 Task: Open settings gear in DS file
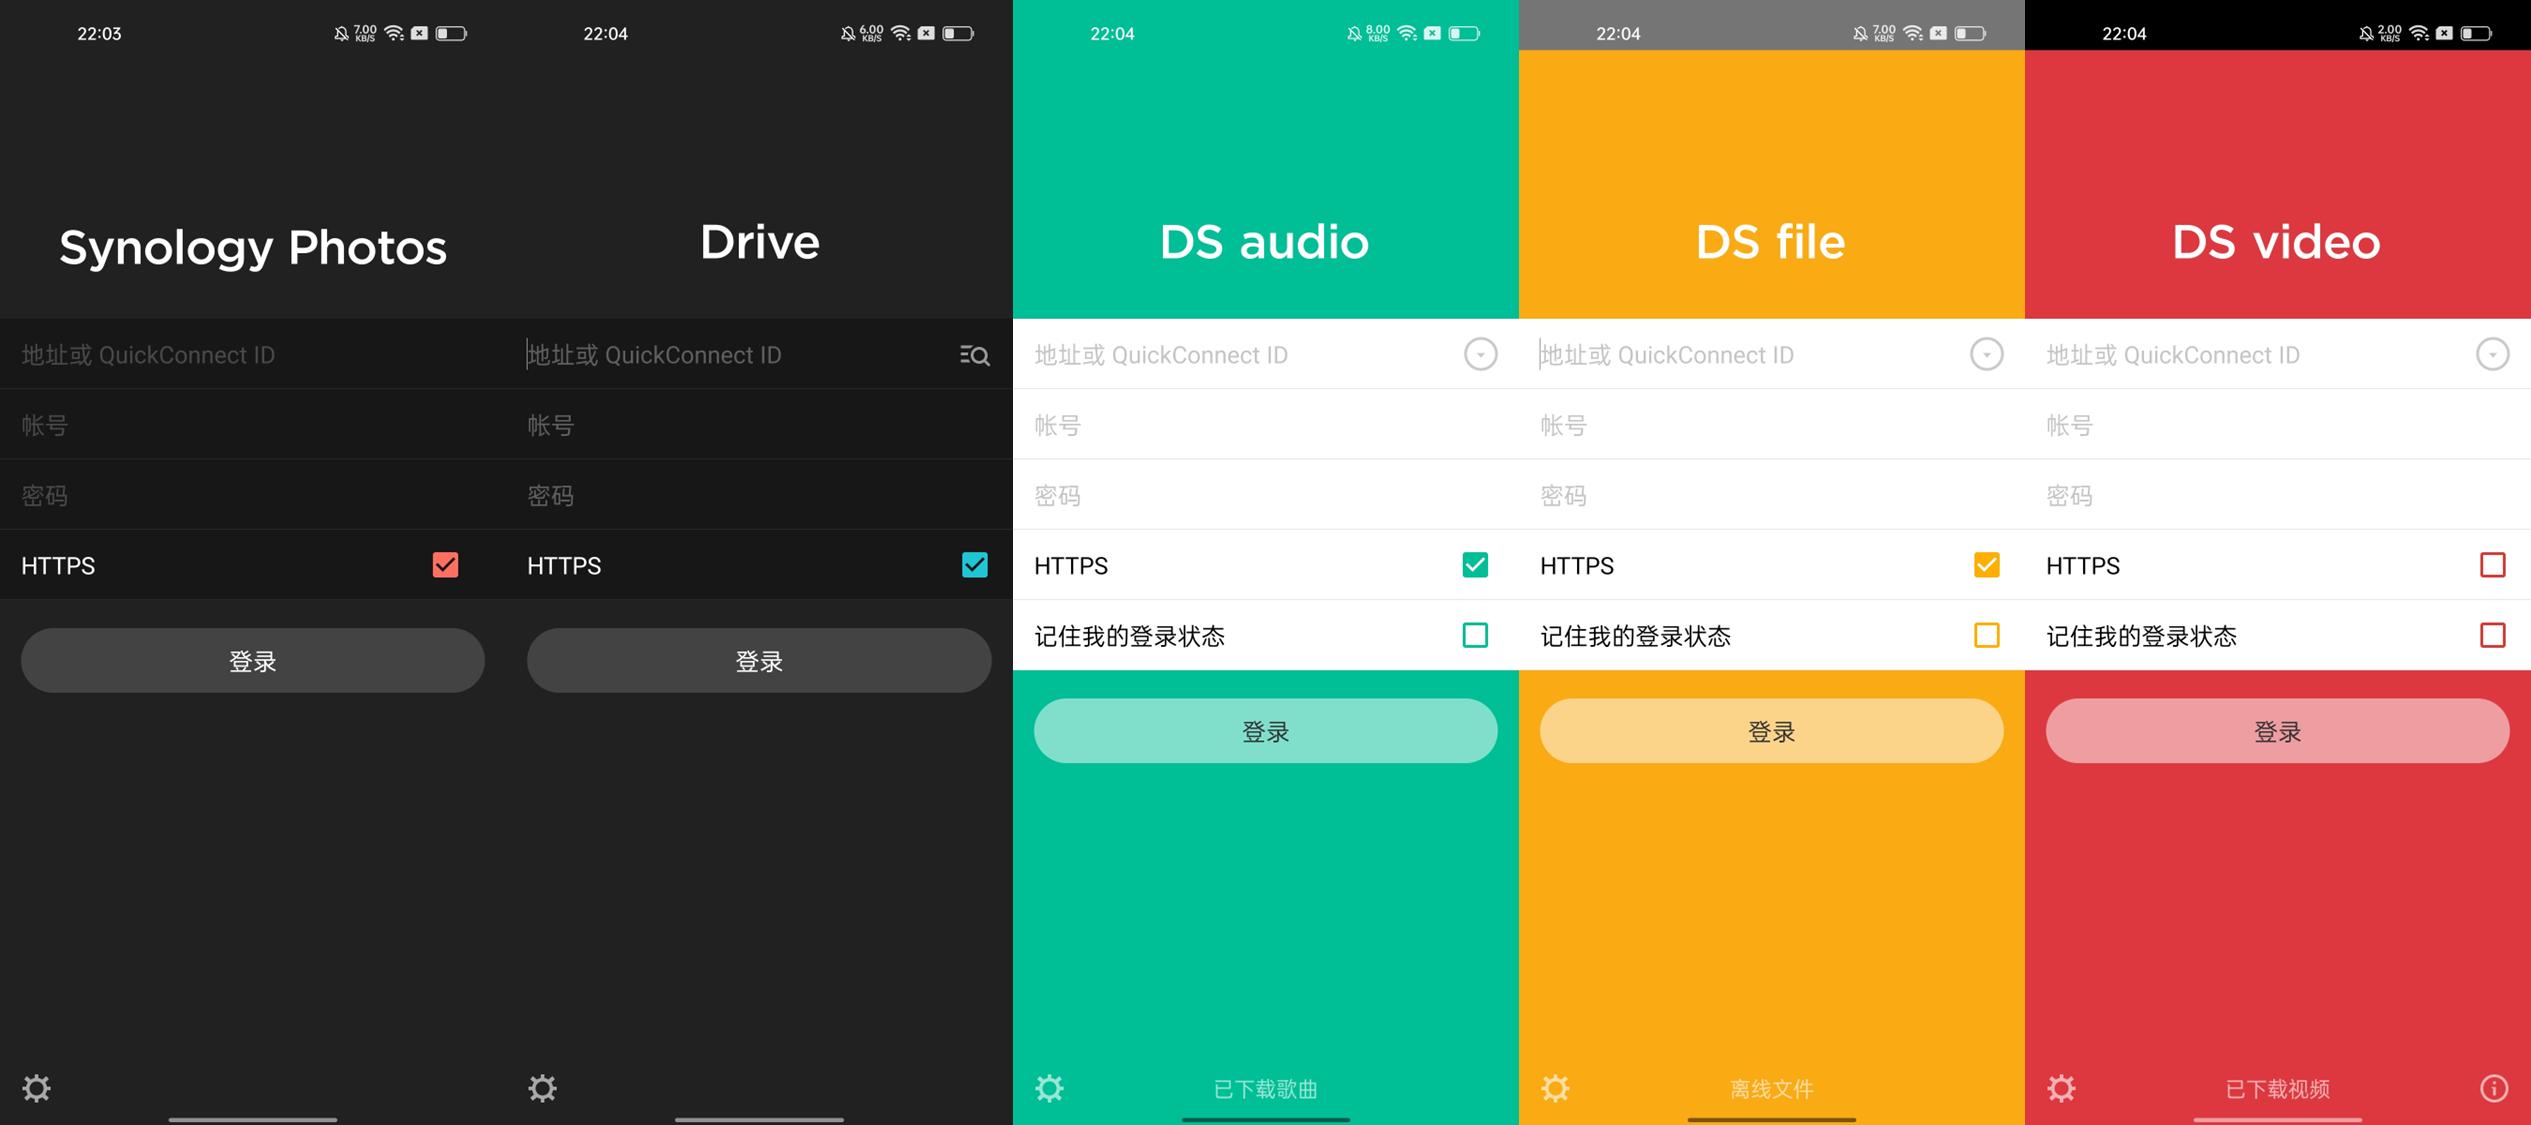pyautogui.click(x=1556, y=1089)
